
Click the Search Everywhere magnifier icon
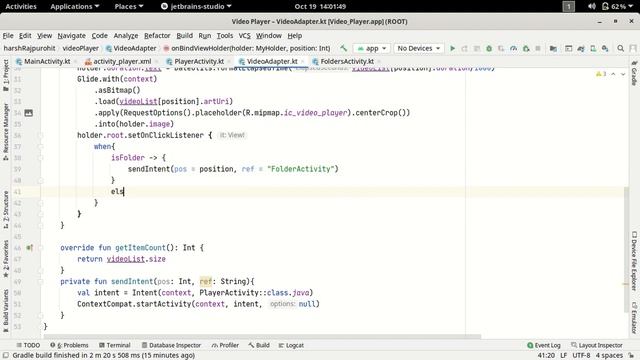point(620,48)
